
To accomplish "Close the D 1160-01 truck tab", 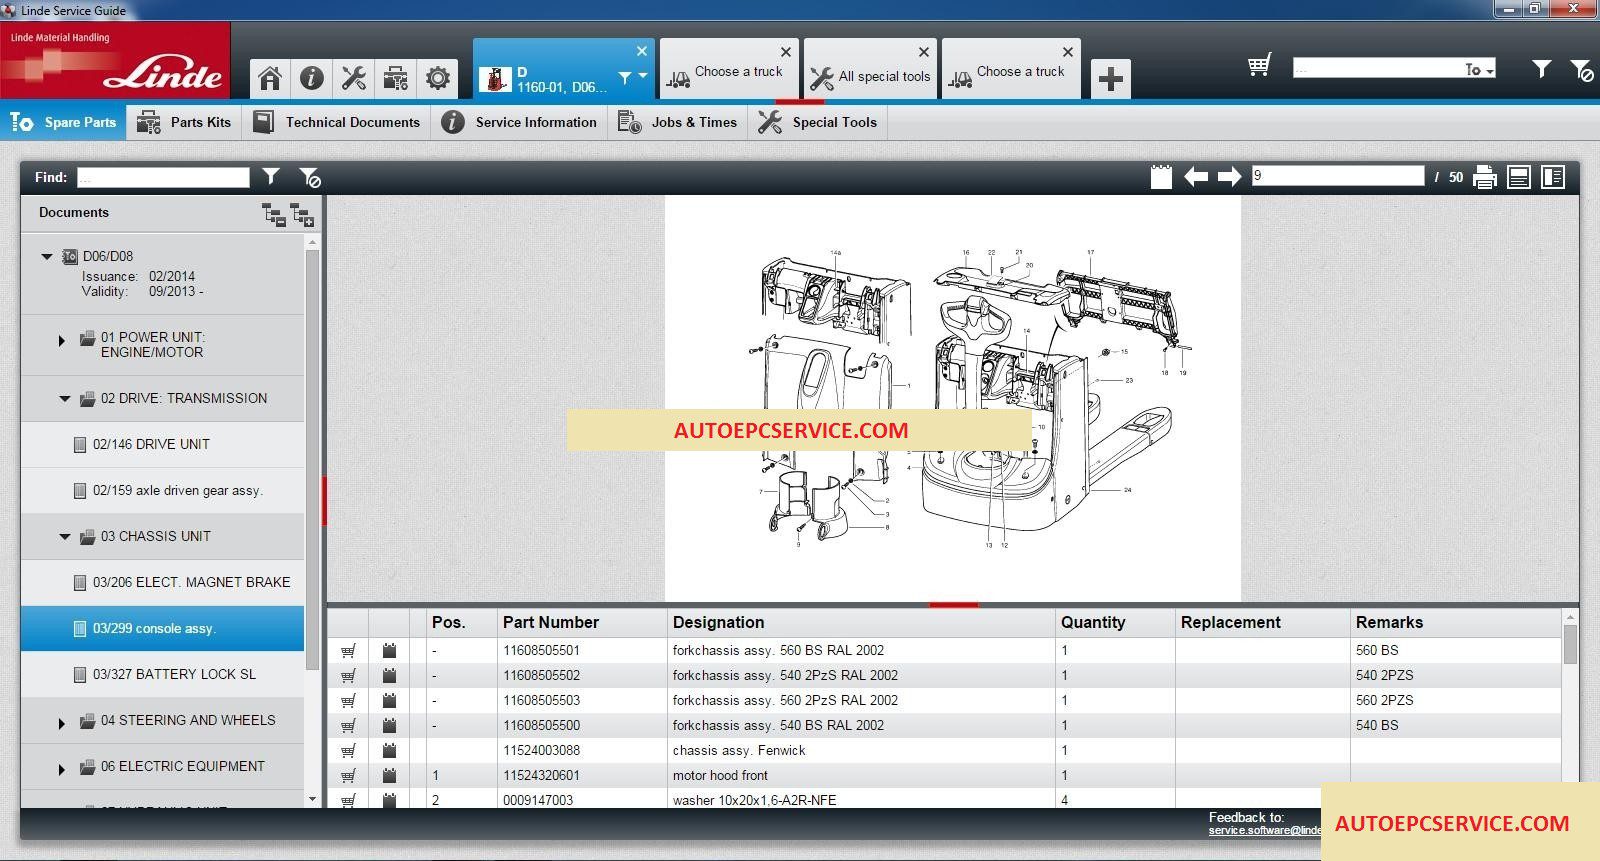I will [x=642, y=51].
